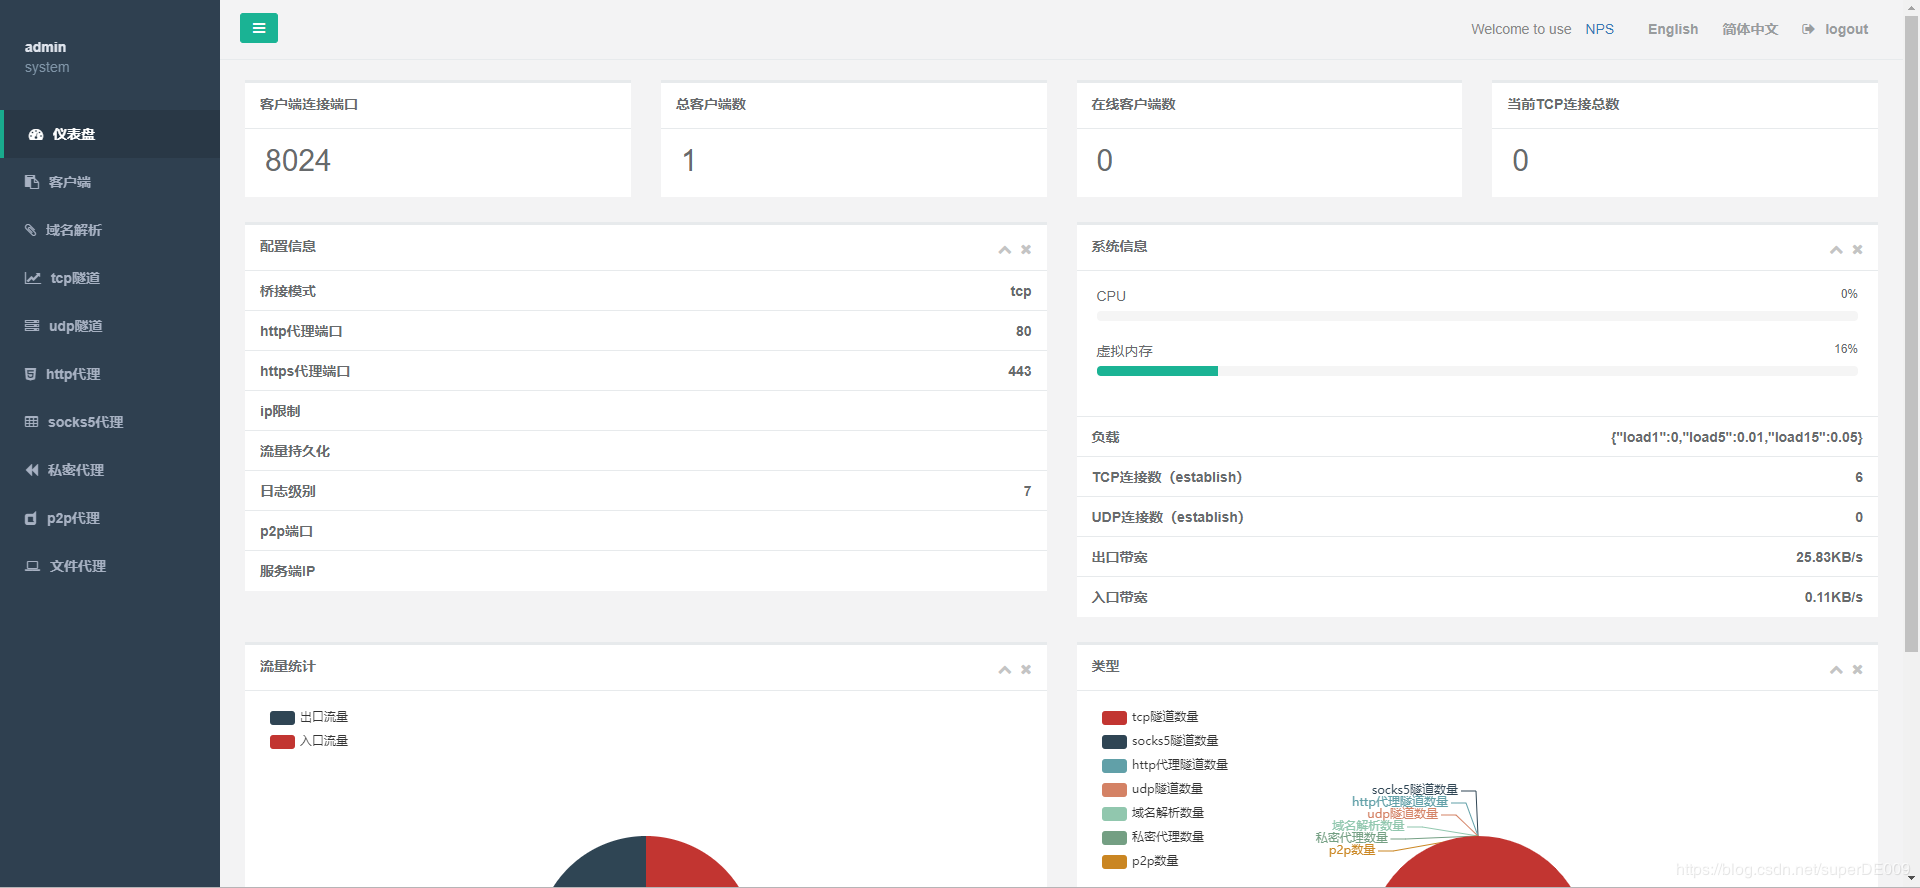The image size is (1920, 888).
Task: Click the 客户端 clients icon in sidebar
Action: point(32,182)
